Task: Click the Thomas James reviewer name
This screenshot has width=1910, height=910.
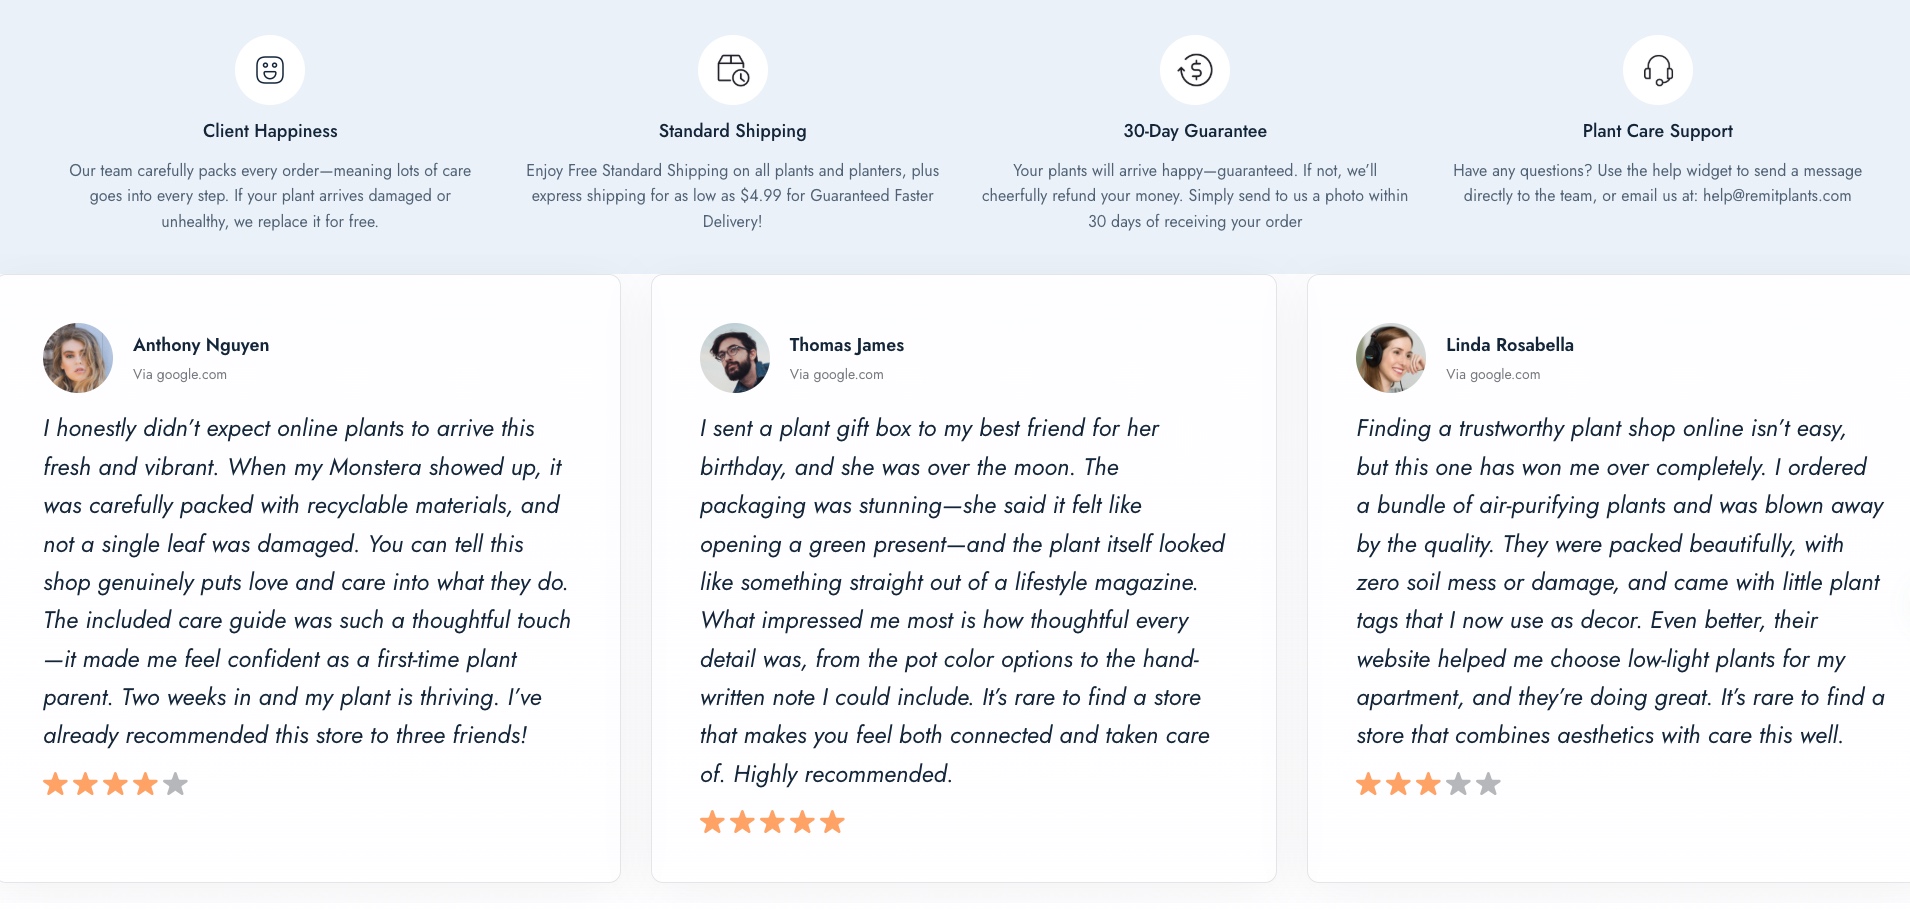Action: point(846,345)
